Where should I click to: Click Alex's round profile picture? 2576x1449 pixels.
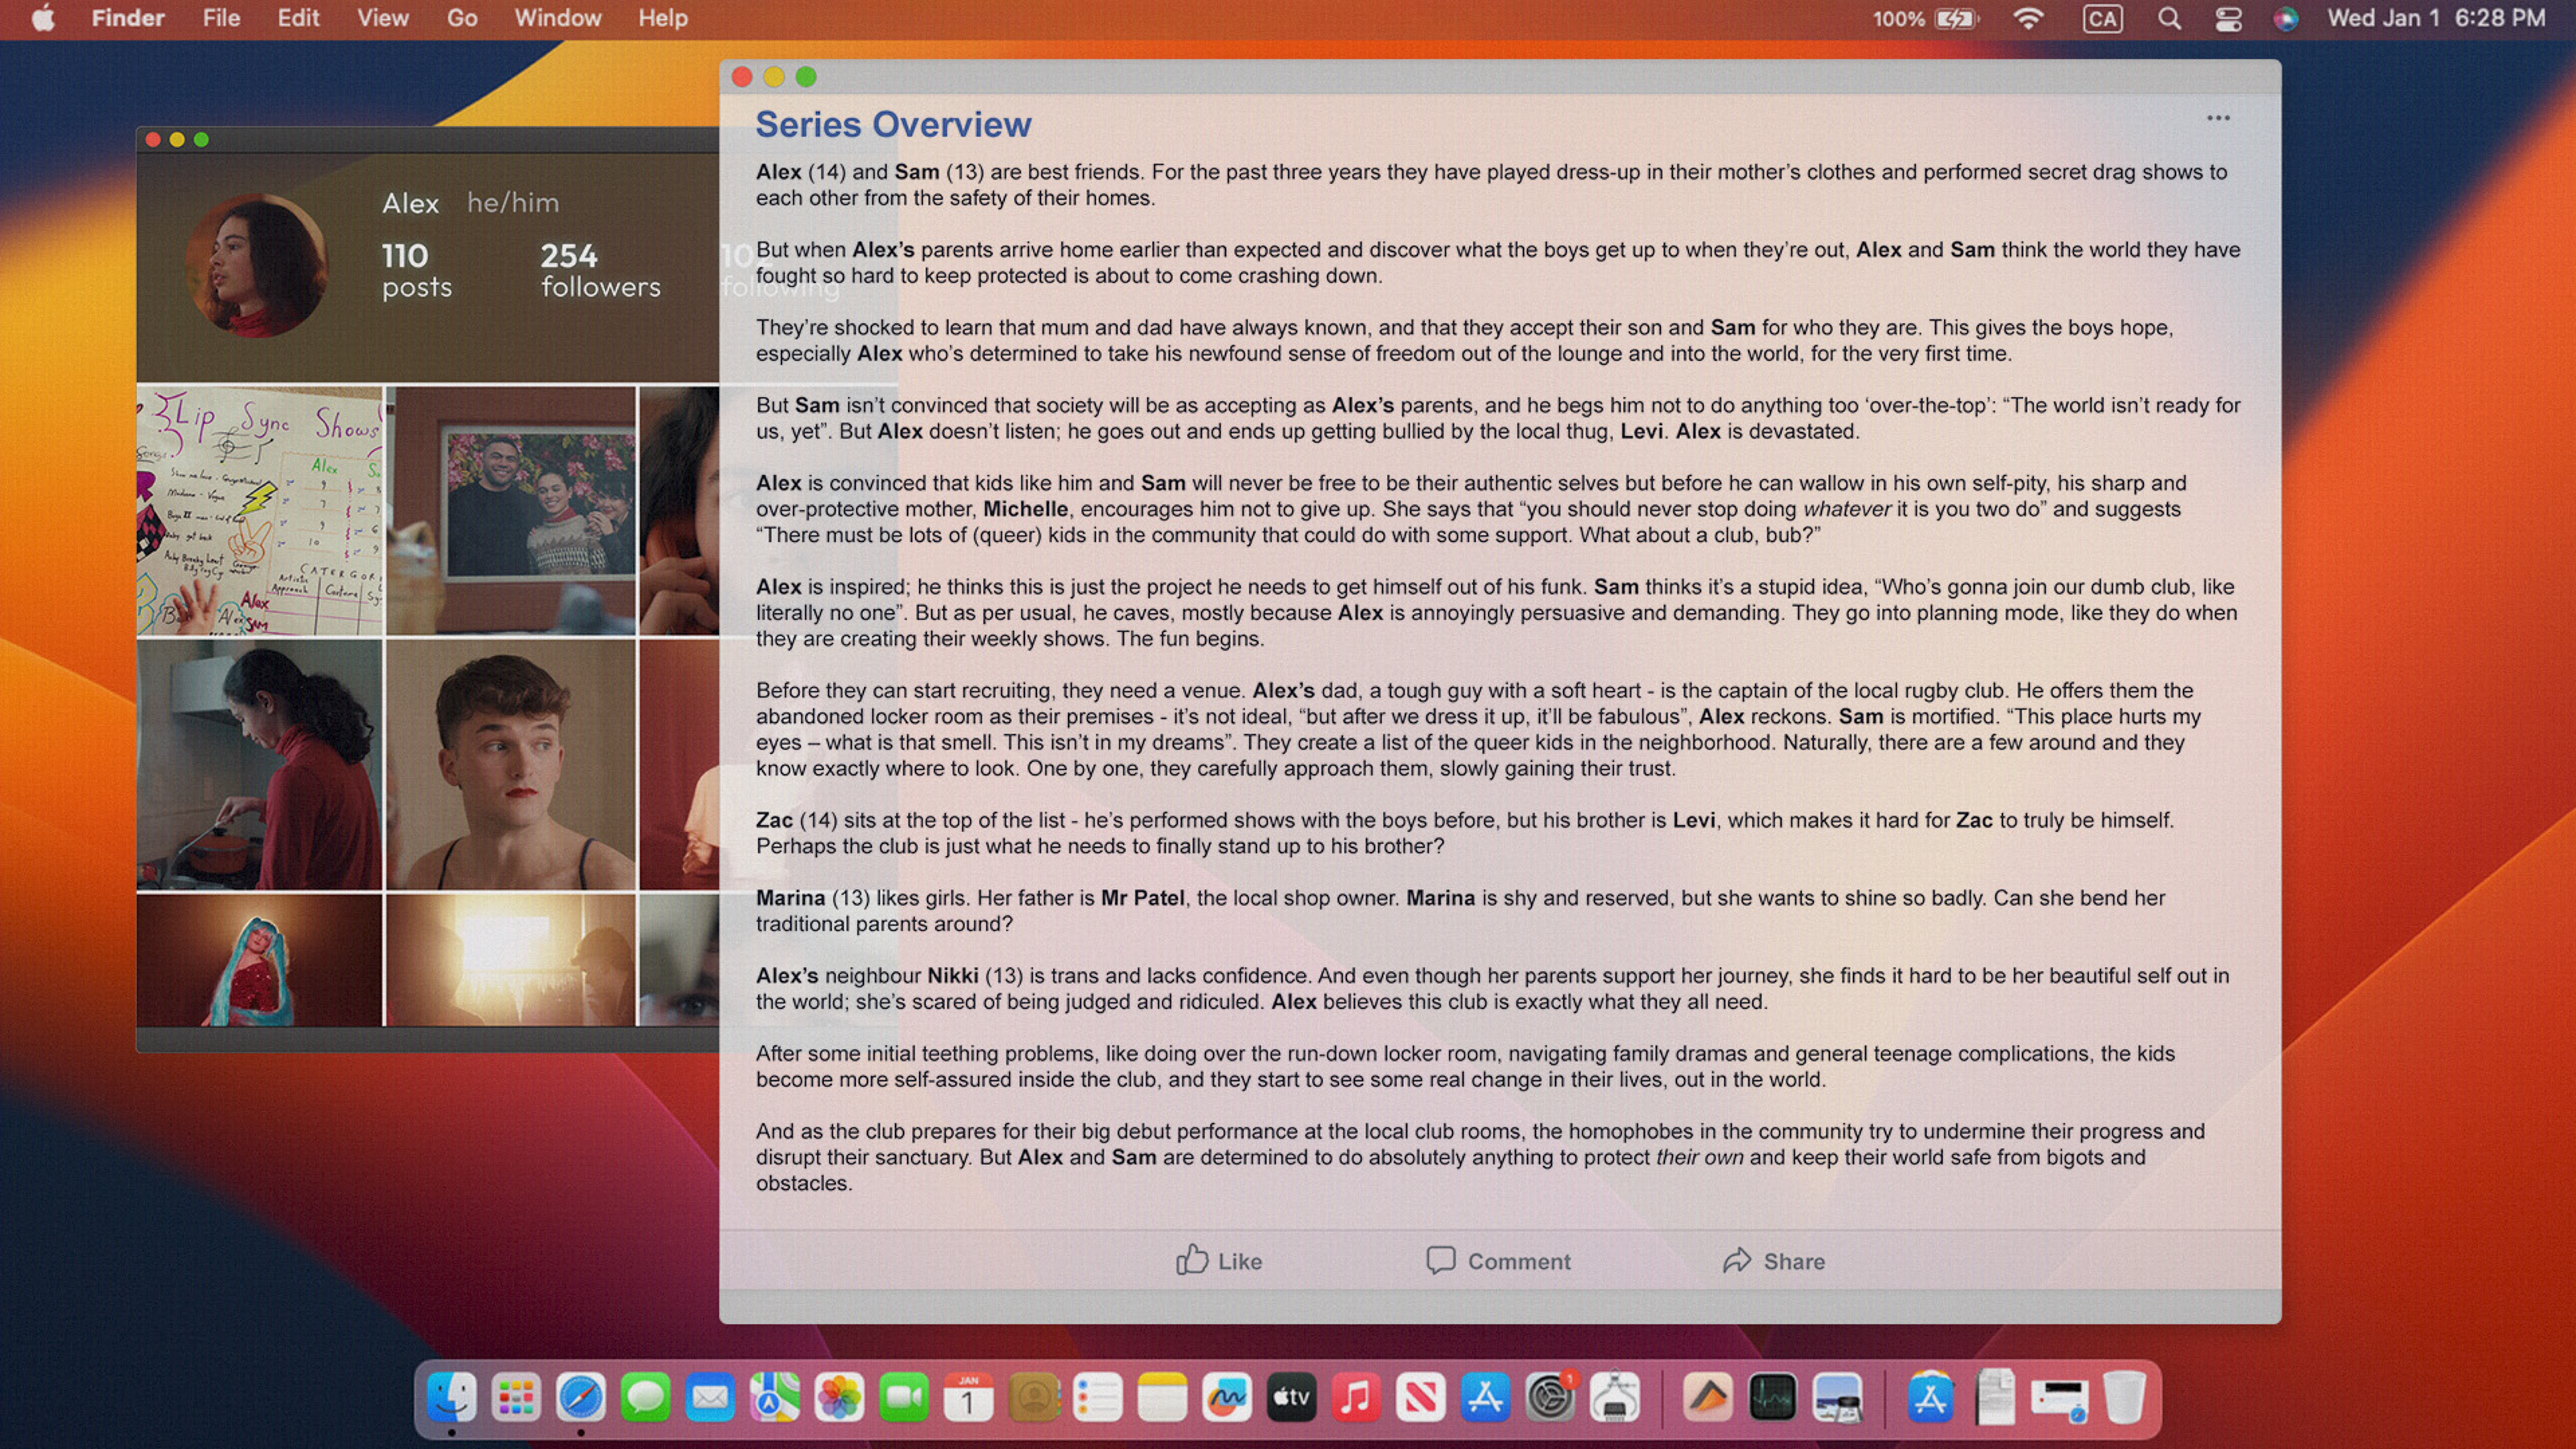tap(257, 266)
